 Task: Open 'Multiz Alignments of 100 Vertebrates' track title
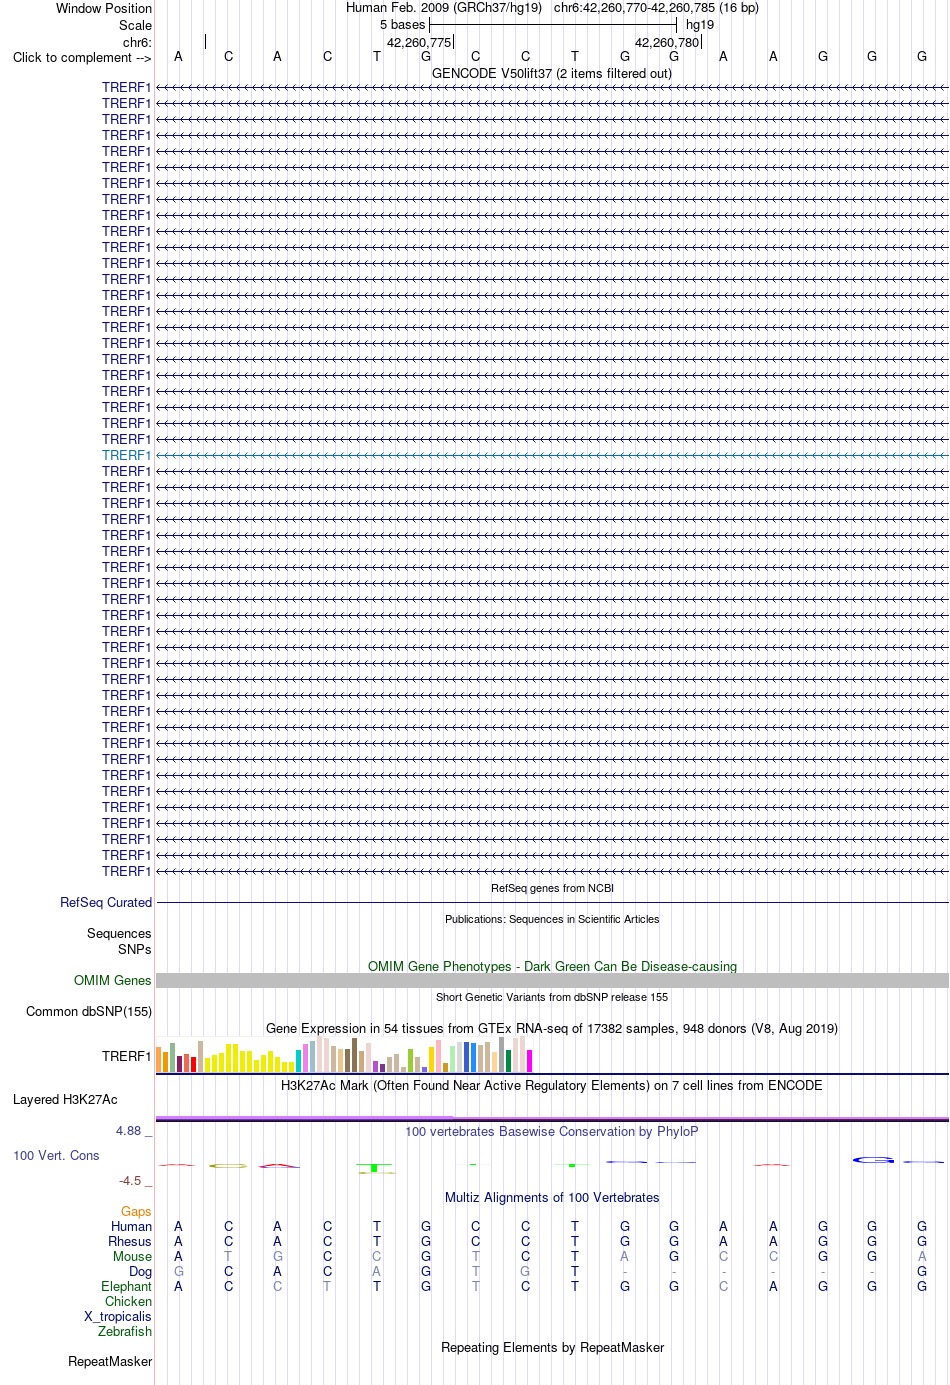[x=552, y=1197]
